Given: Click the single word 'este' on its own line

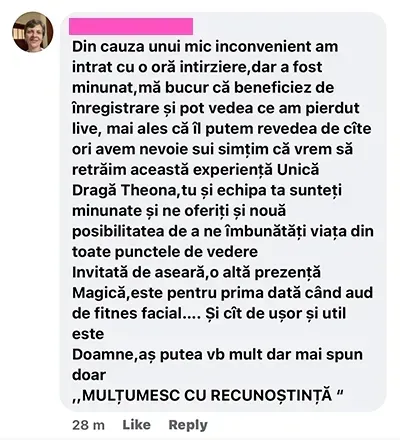Looking at the screenshot, I should (88, 334).
